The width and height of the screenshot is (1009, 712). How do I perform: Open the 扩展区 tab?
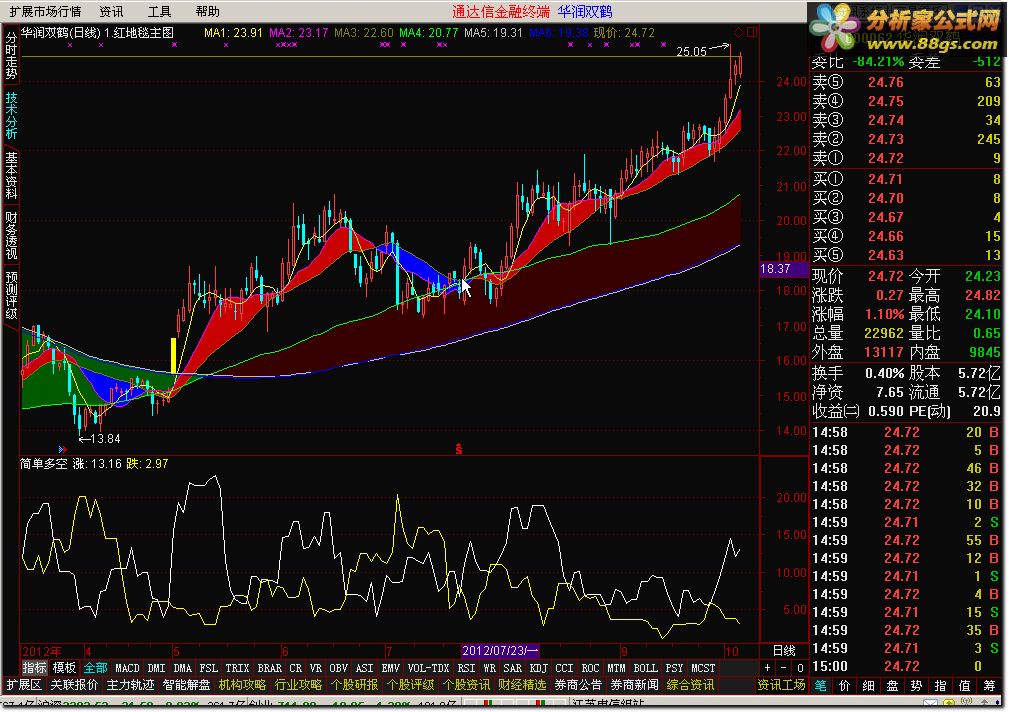coord(24,684)
